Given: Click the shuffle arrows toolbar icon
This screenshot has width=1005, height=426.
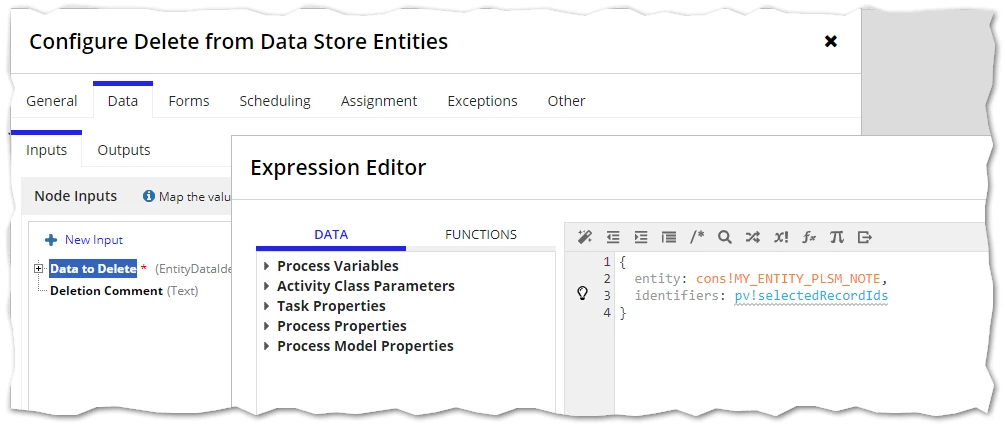Looking at the screenshot, I should (752, 237).
